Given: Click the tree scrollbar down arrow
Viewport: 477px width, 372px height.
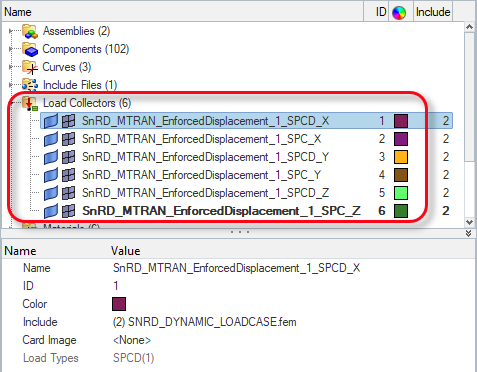Looking at the screenshot, I should tap(469, 222).
